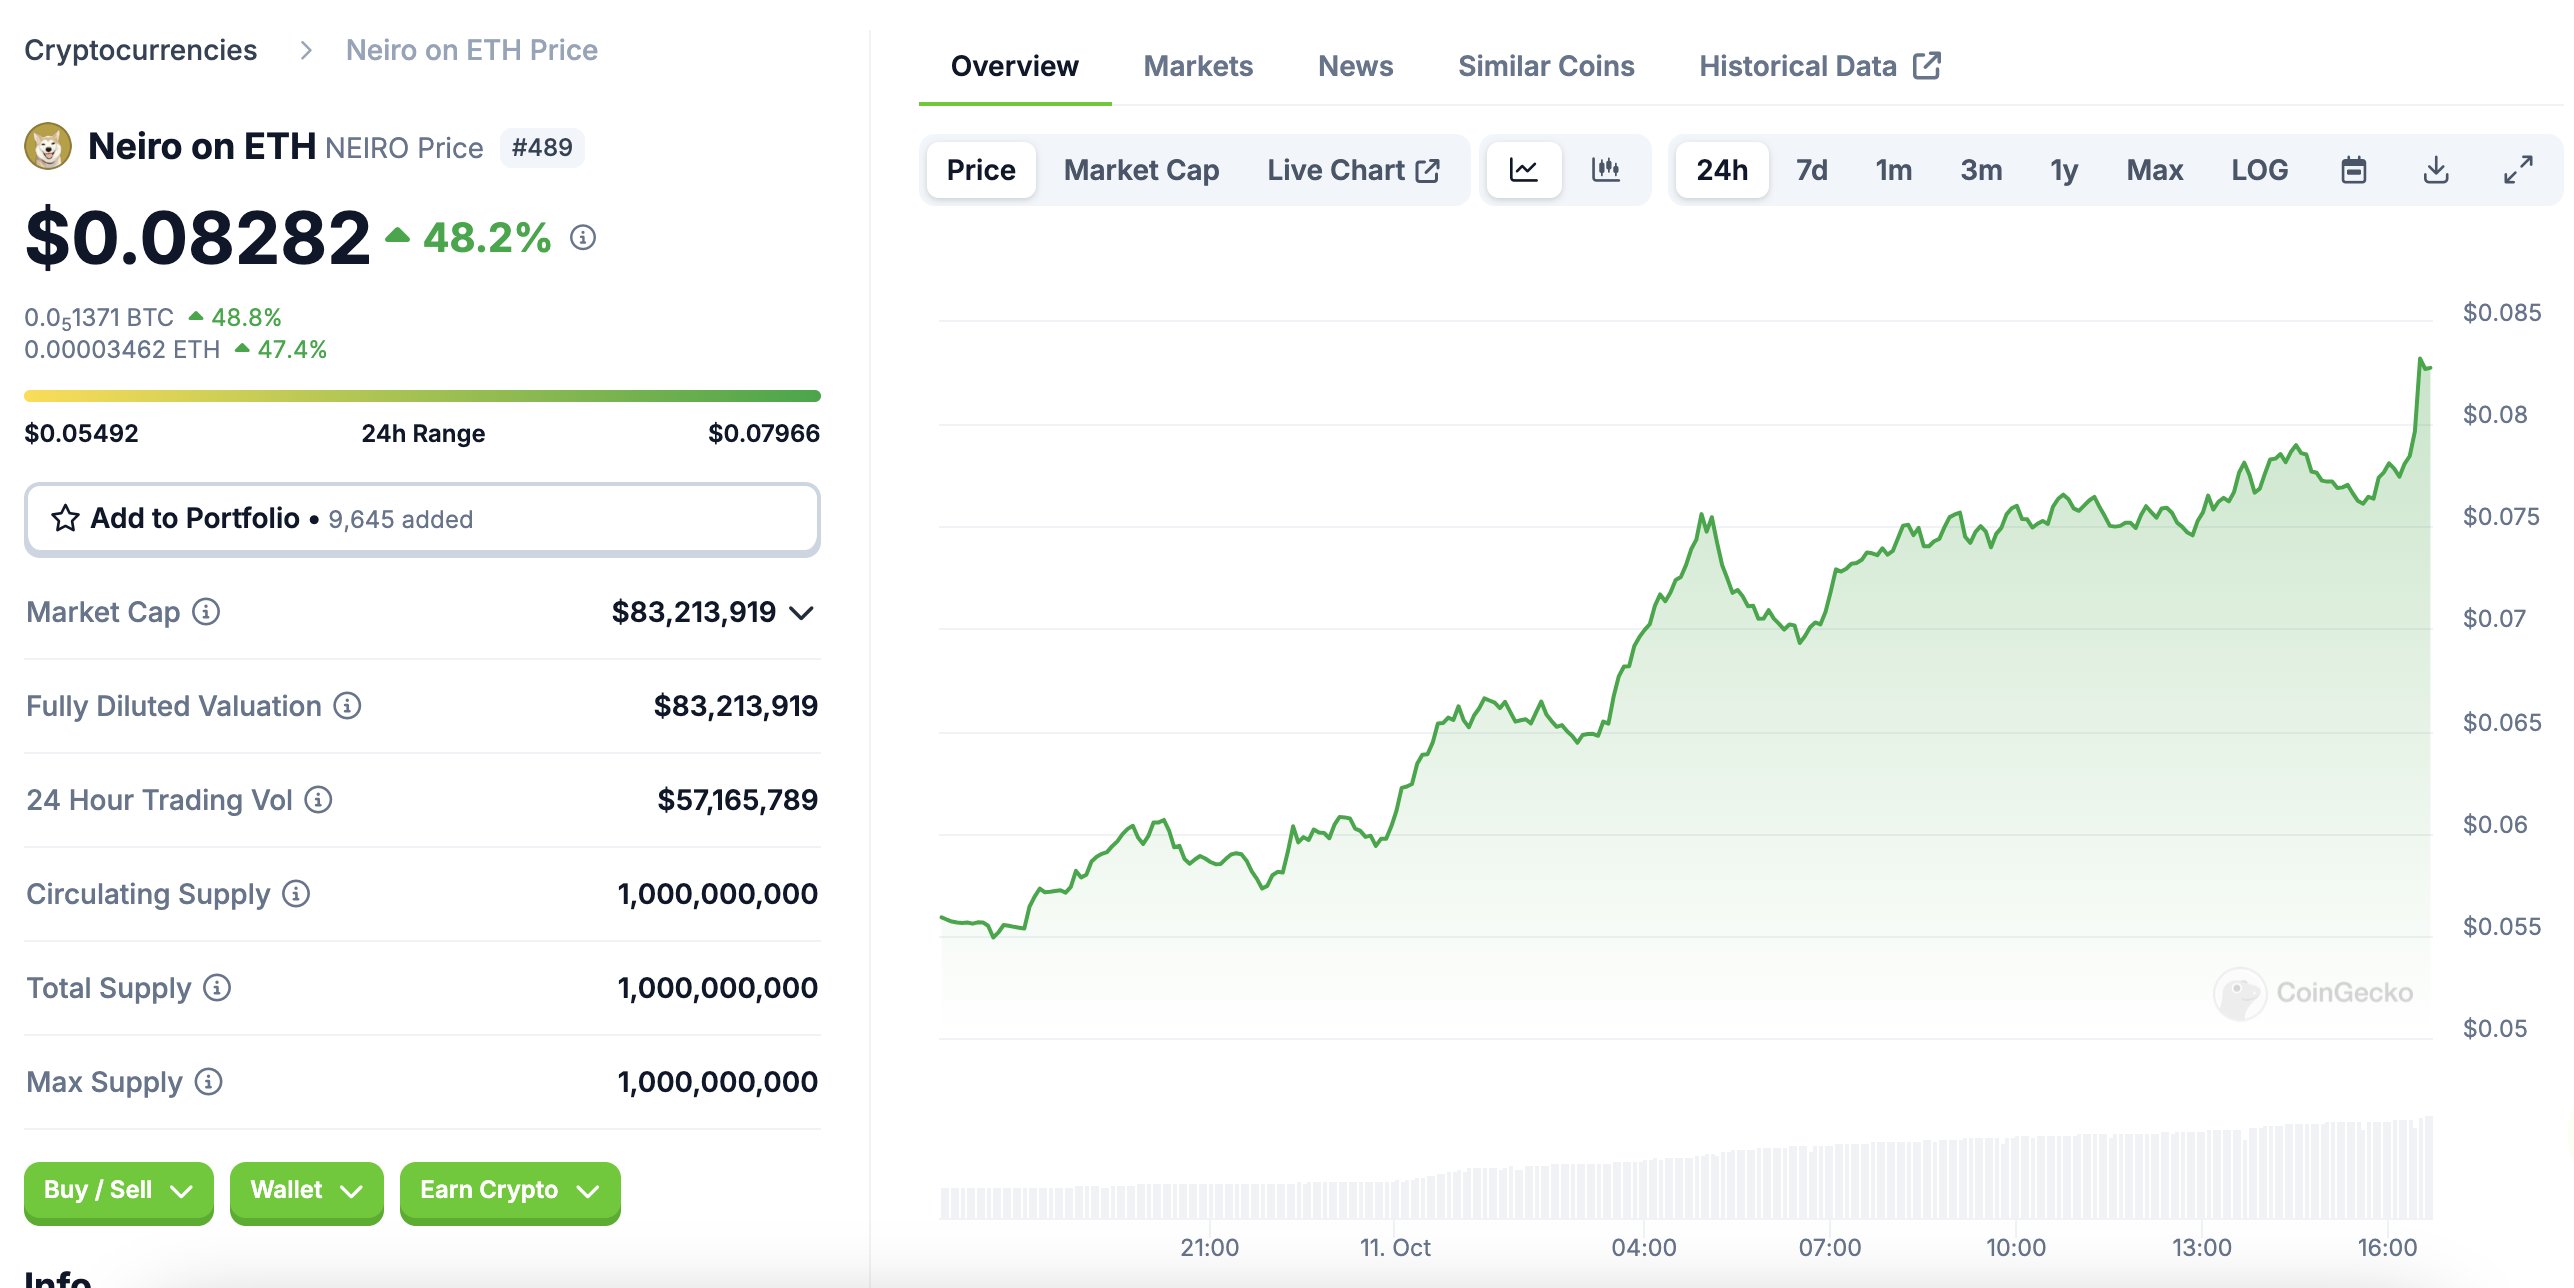Image resolution: width=2574 pixels, height=1288 pixels.
Task: Click the 11. Oct axis label
Action: pyautogui.click(x=1395, y=1248)
